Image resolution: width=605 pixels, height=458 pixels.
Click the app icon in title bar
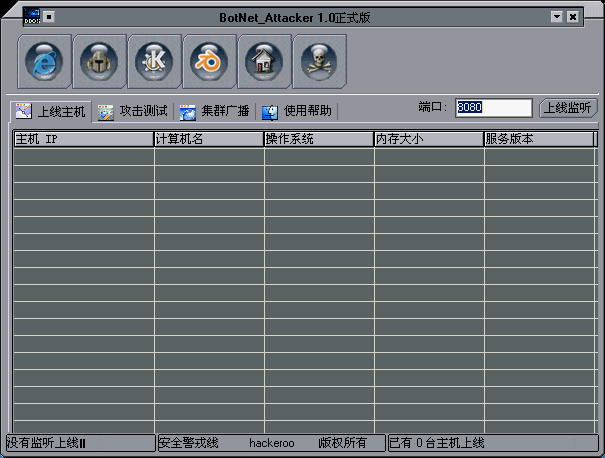click(31, 16)
